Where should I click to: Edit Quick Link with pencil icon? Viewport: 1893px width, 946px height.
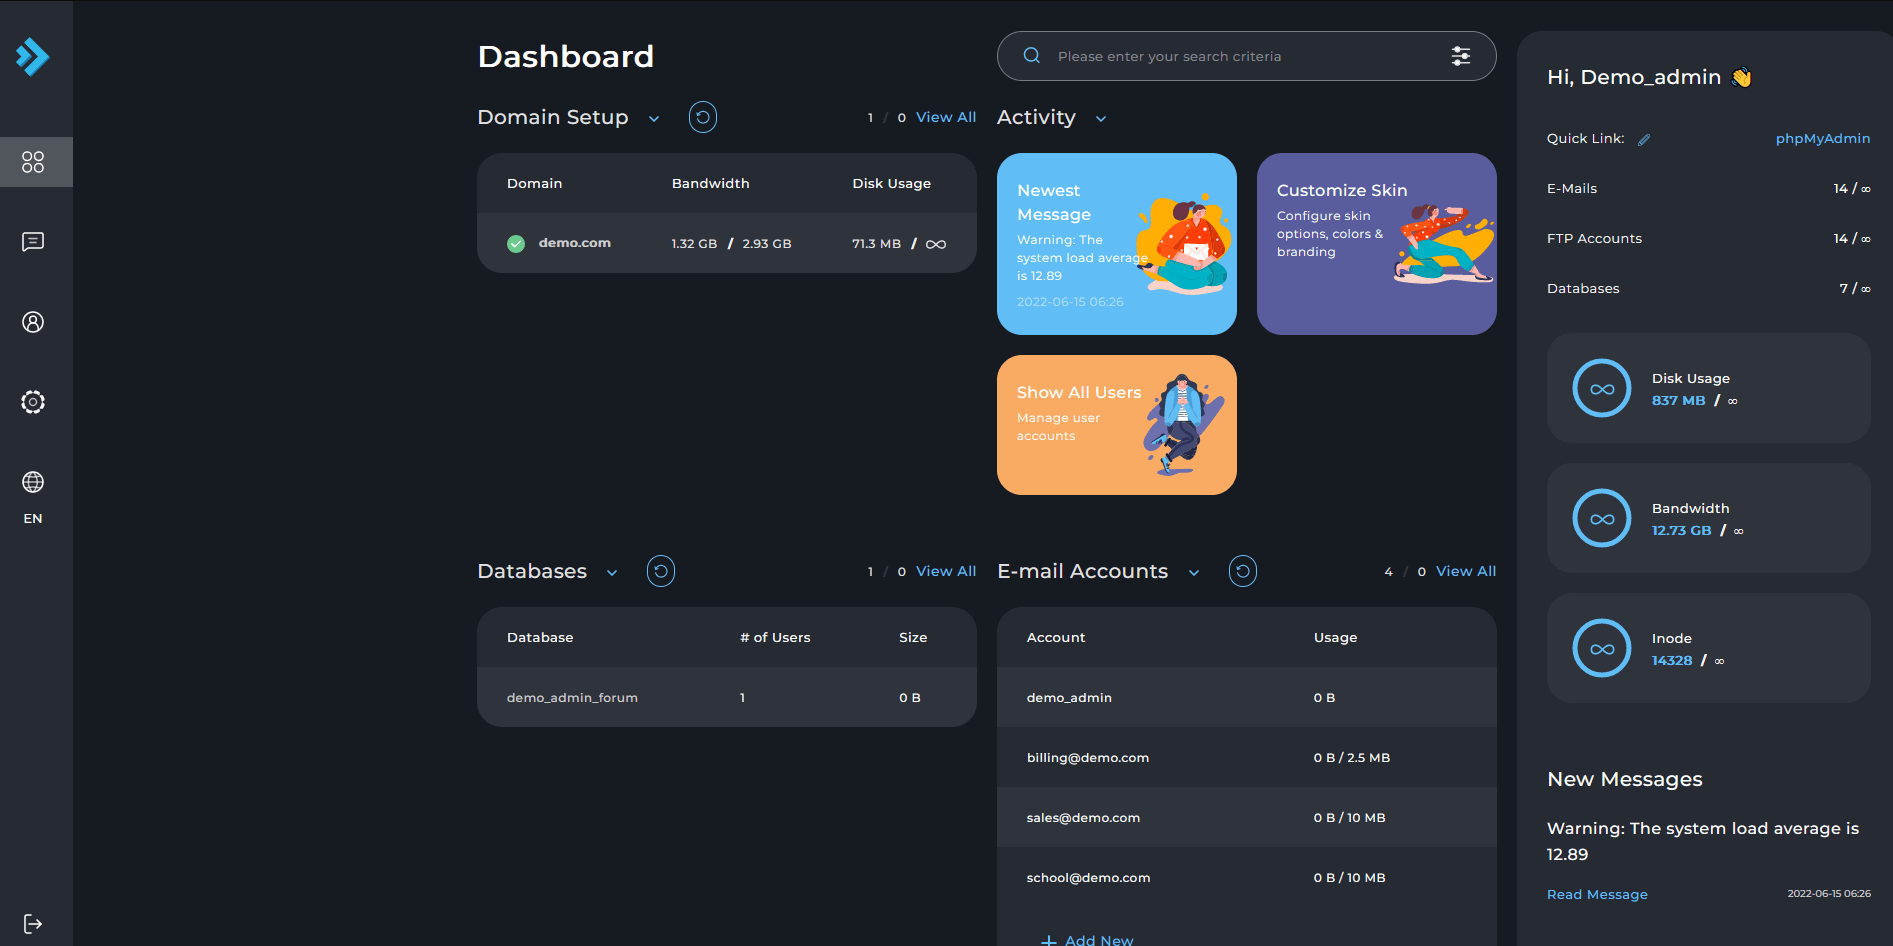1643,140
